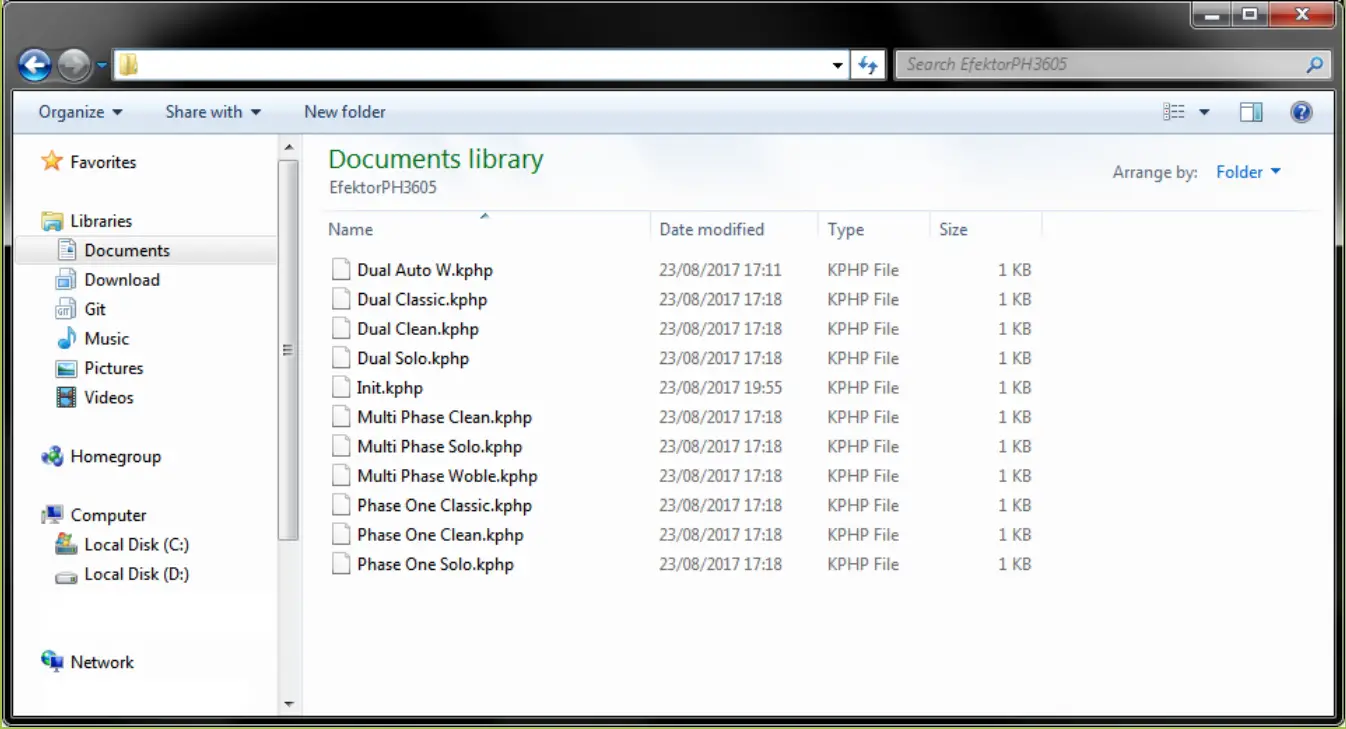This screenshot has height=729, width=1346.
Task: Sort files by Date modified column
Action: 711,230
